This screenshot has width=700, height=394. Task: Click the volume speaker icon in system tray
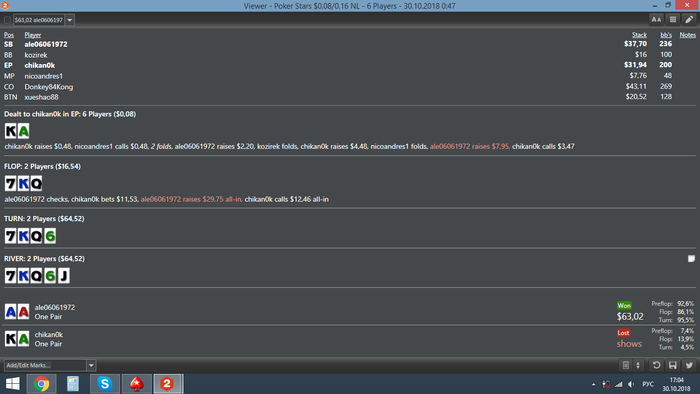coord(631,384)
